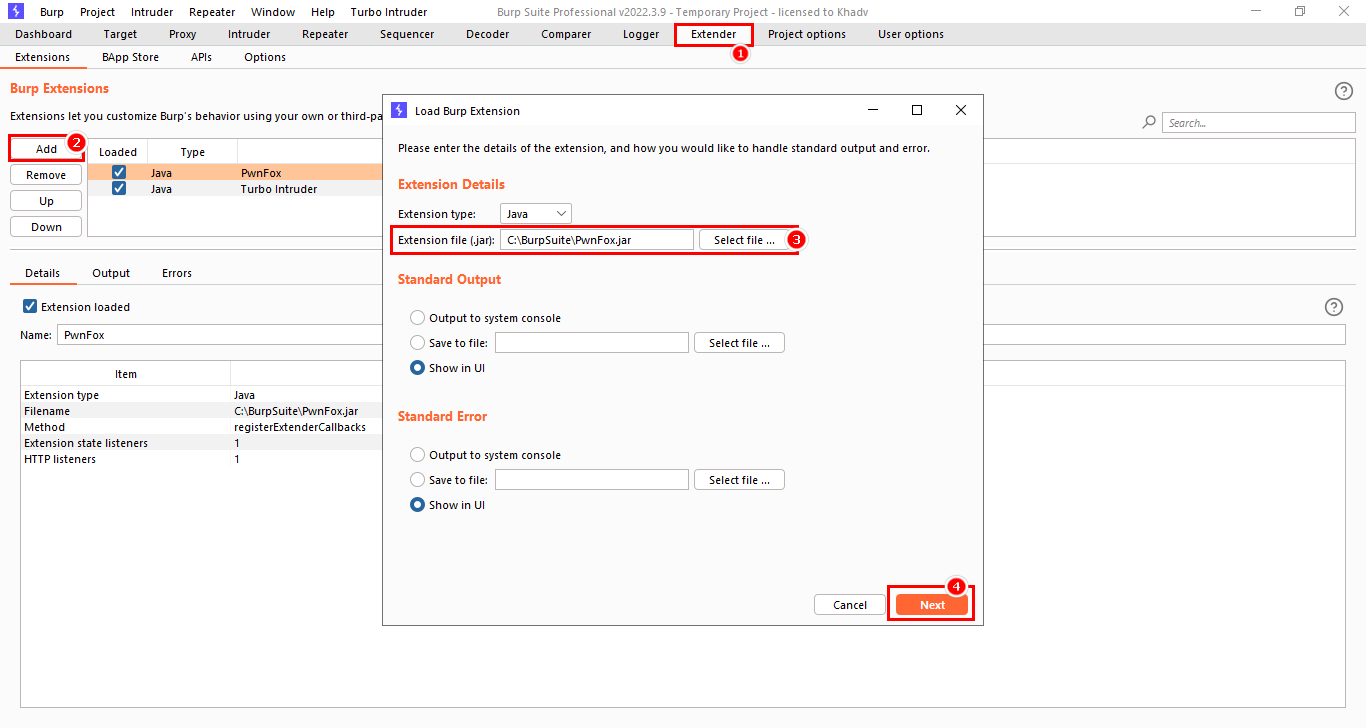The width and height of the screenshot is (1366, 728).
Task: Click the extensions Search box
Action: point(1258,123)
